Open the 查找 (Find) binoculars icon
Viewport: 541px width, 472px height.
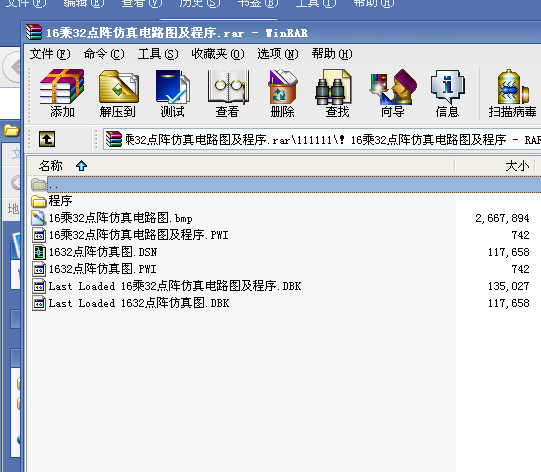coord(337,93)
